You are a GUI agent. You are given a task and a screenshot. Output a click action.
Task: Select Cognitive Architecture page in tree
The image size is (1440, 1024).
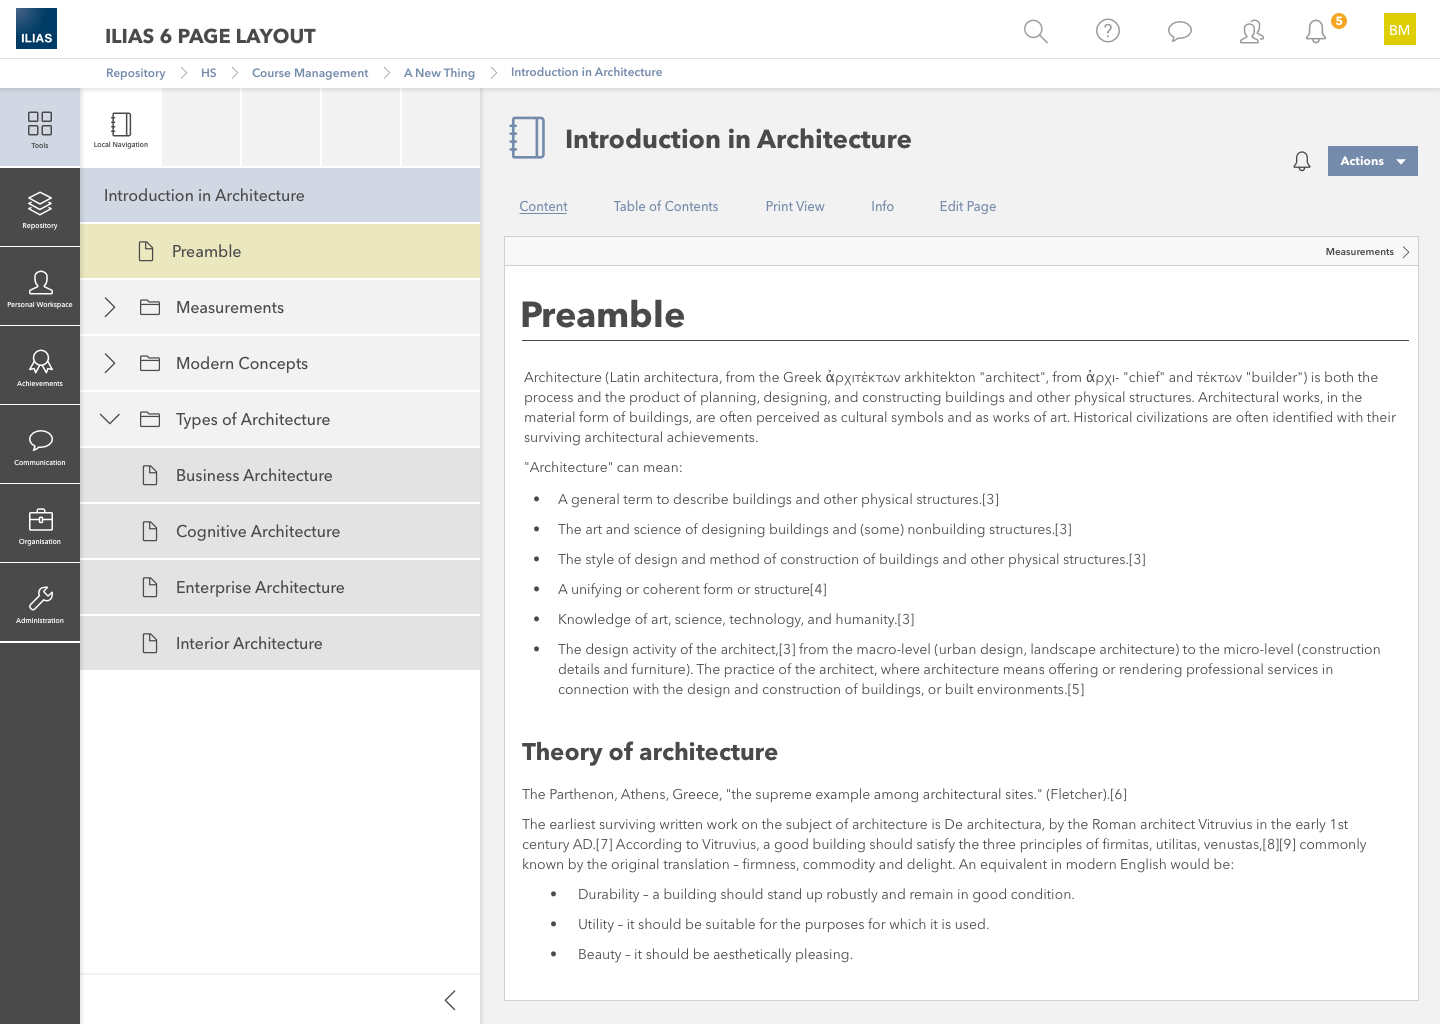point(258,532)
